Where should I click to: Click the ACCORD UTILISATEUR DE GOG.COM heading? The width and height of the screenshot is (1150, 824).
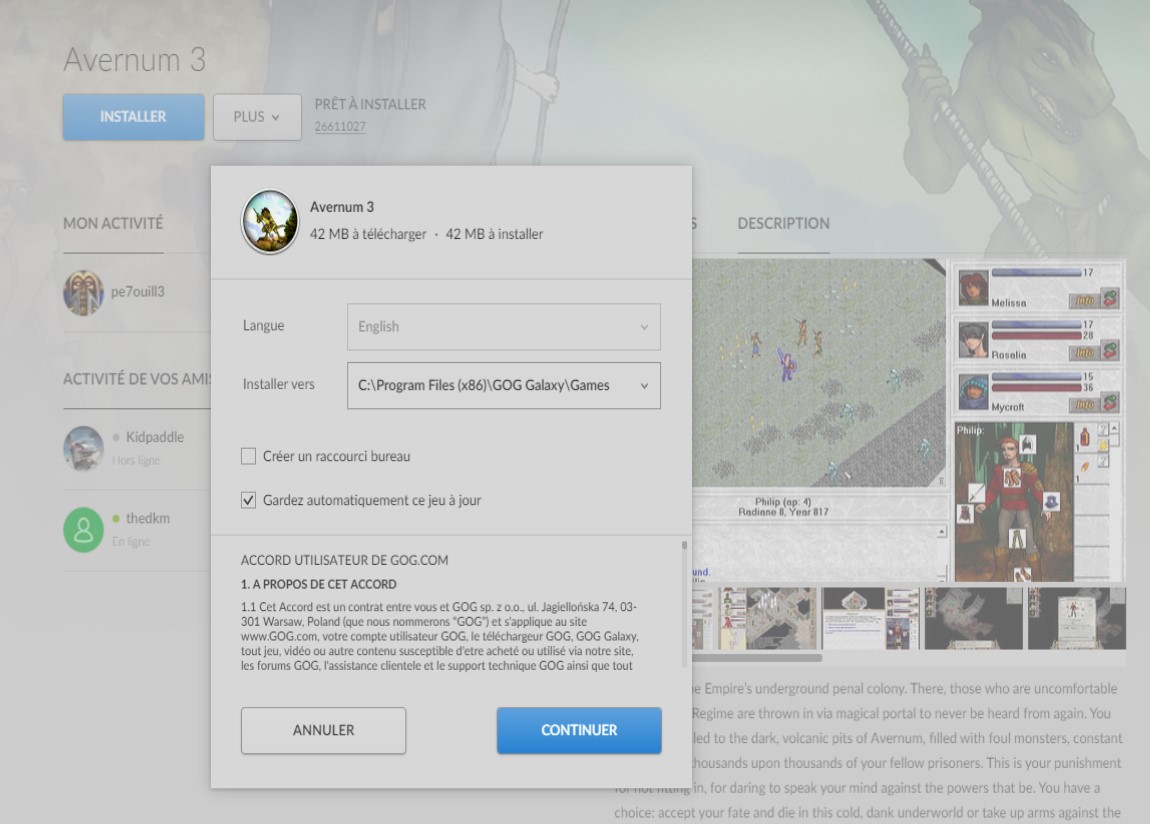point(345,560)
